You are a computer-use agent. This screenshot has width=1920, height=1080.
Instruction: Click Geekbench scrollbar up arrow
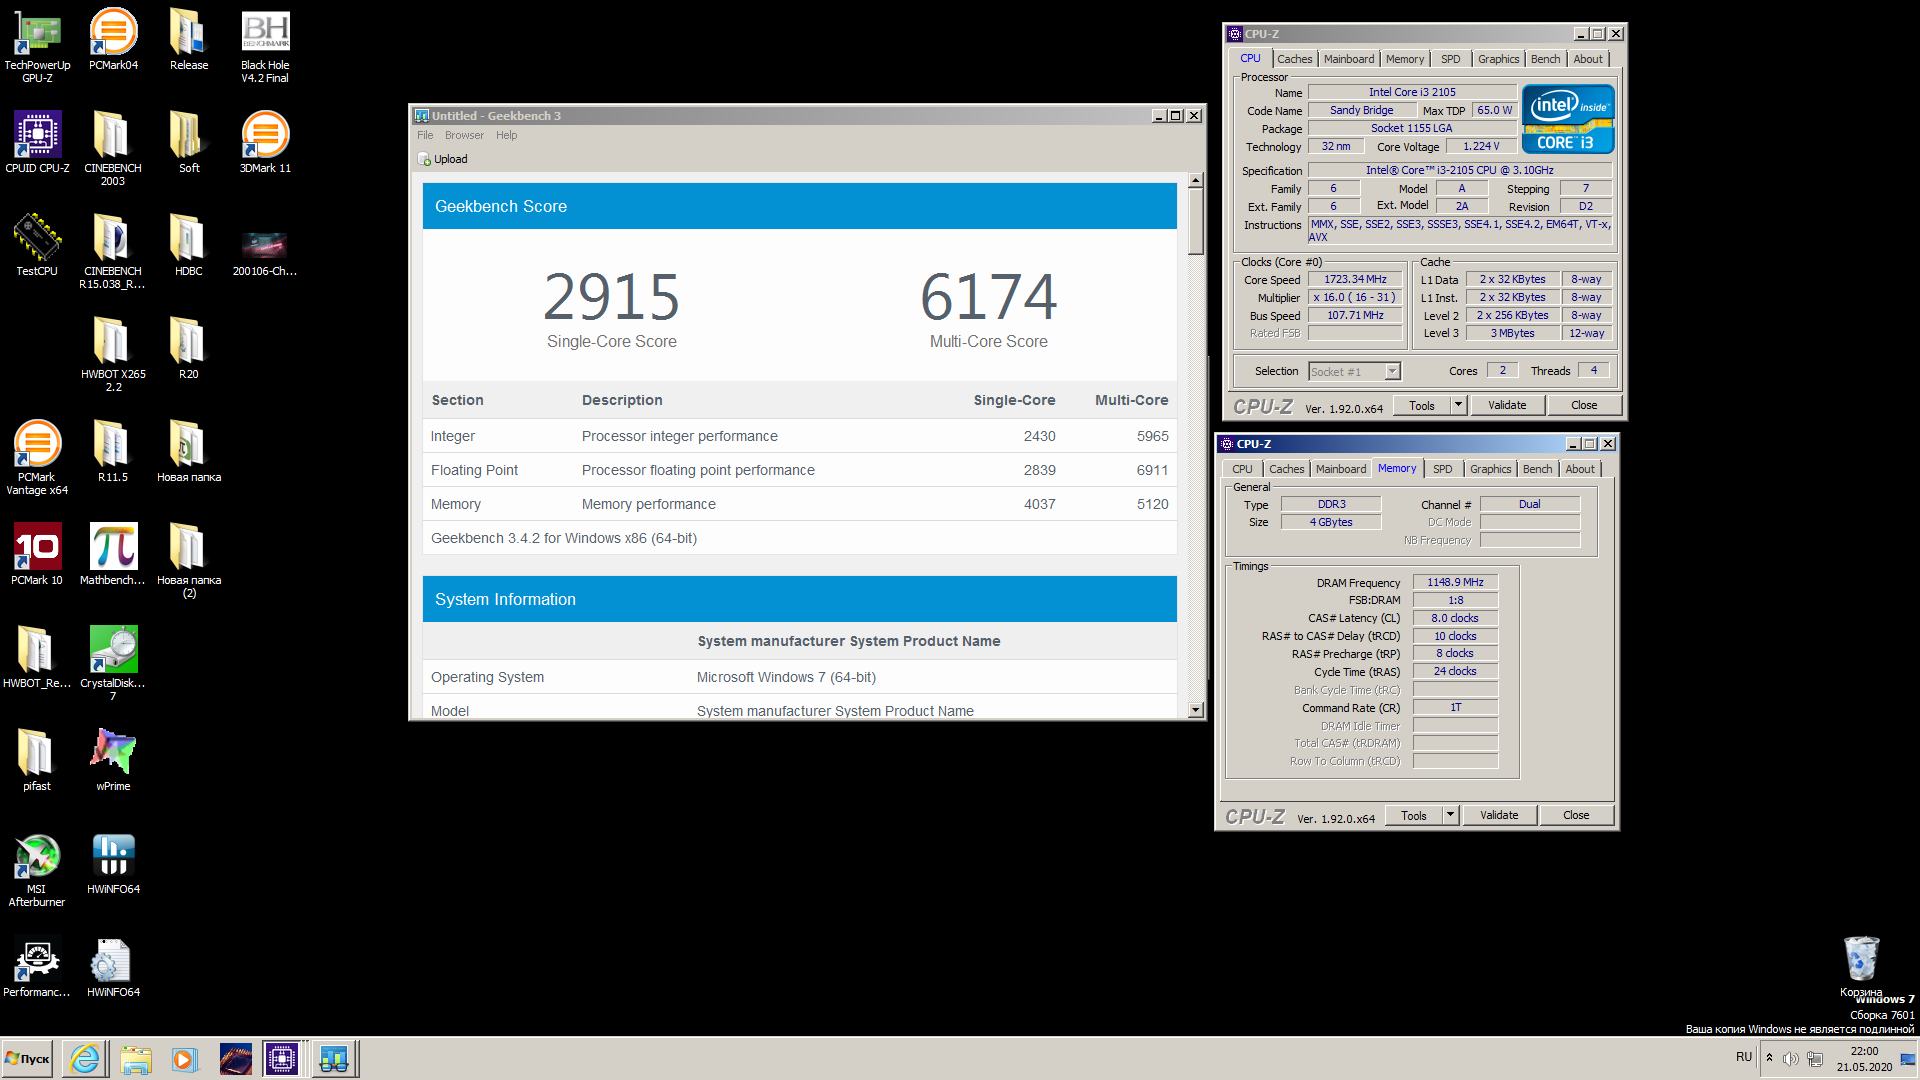point(1195,181)
